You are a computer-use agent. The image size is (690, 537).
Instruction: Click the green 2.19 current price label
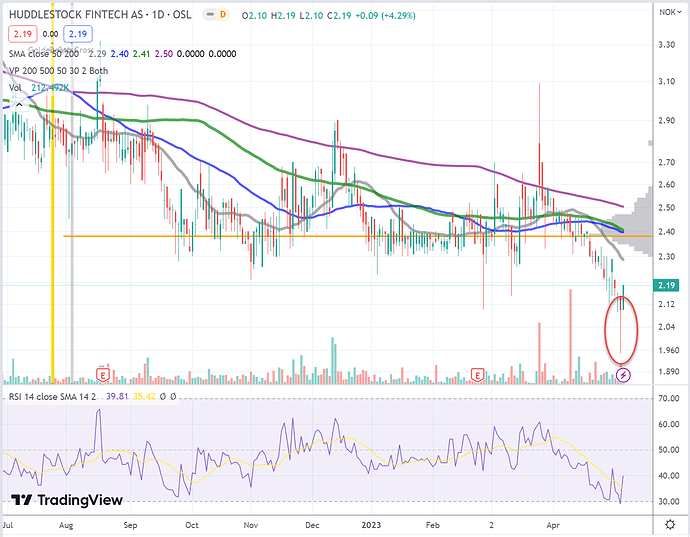[667, 285]
